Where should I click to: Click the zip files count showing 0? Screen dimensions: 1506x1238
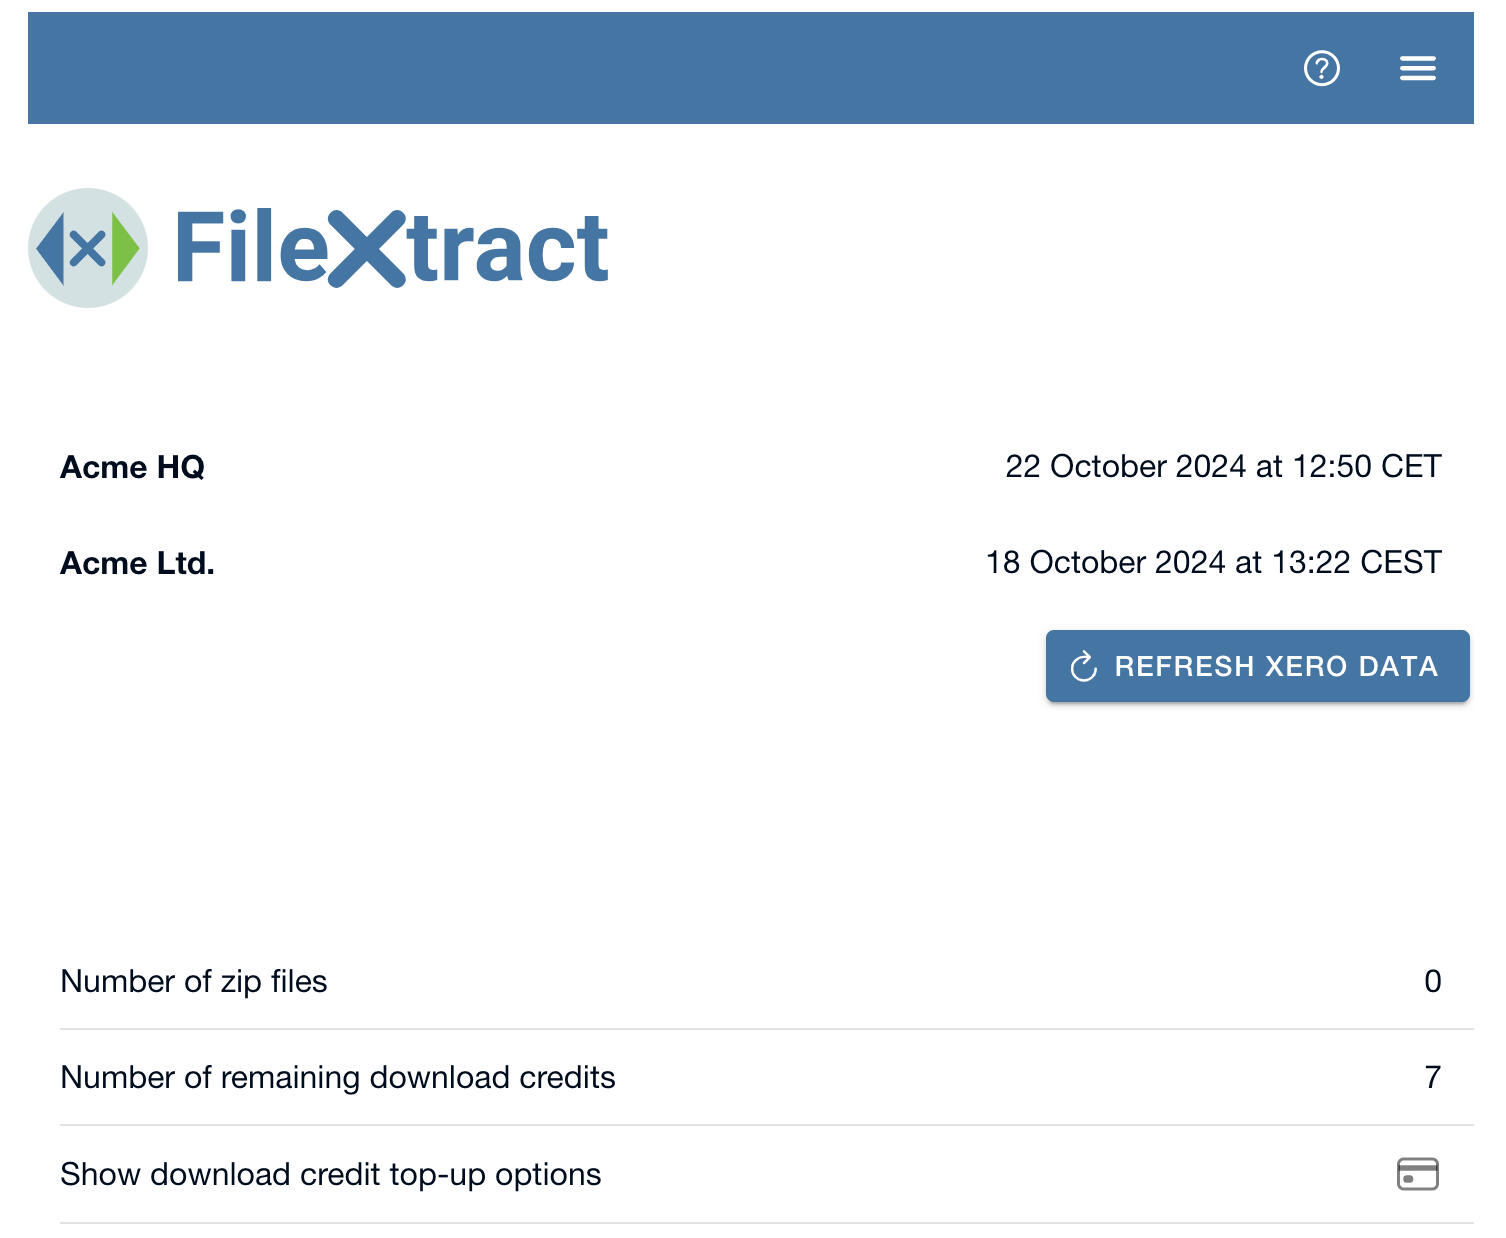pos(1432,981)
